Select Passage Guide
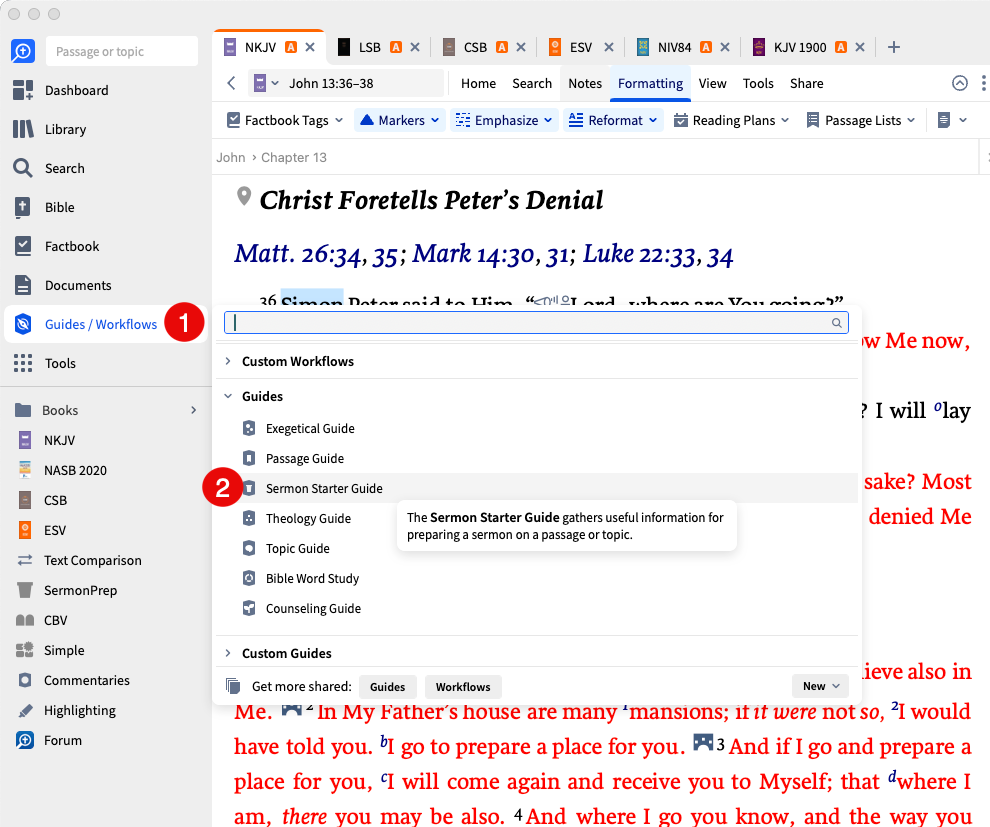 click(305, 458)
